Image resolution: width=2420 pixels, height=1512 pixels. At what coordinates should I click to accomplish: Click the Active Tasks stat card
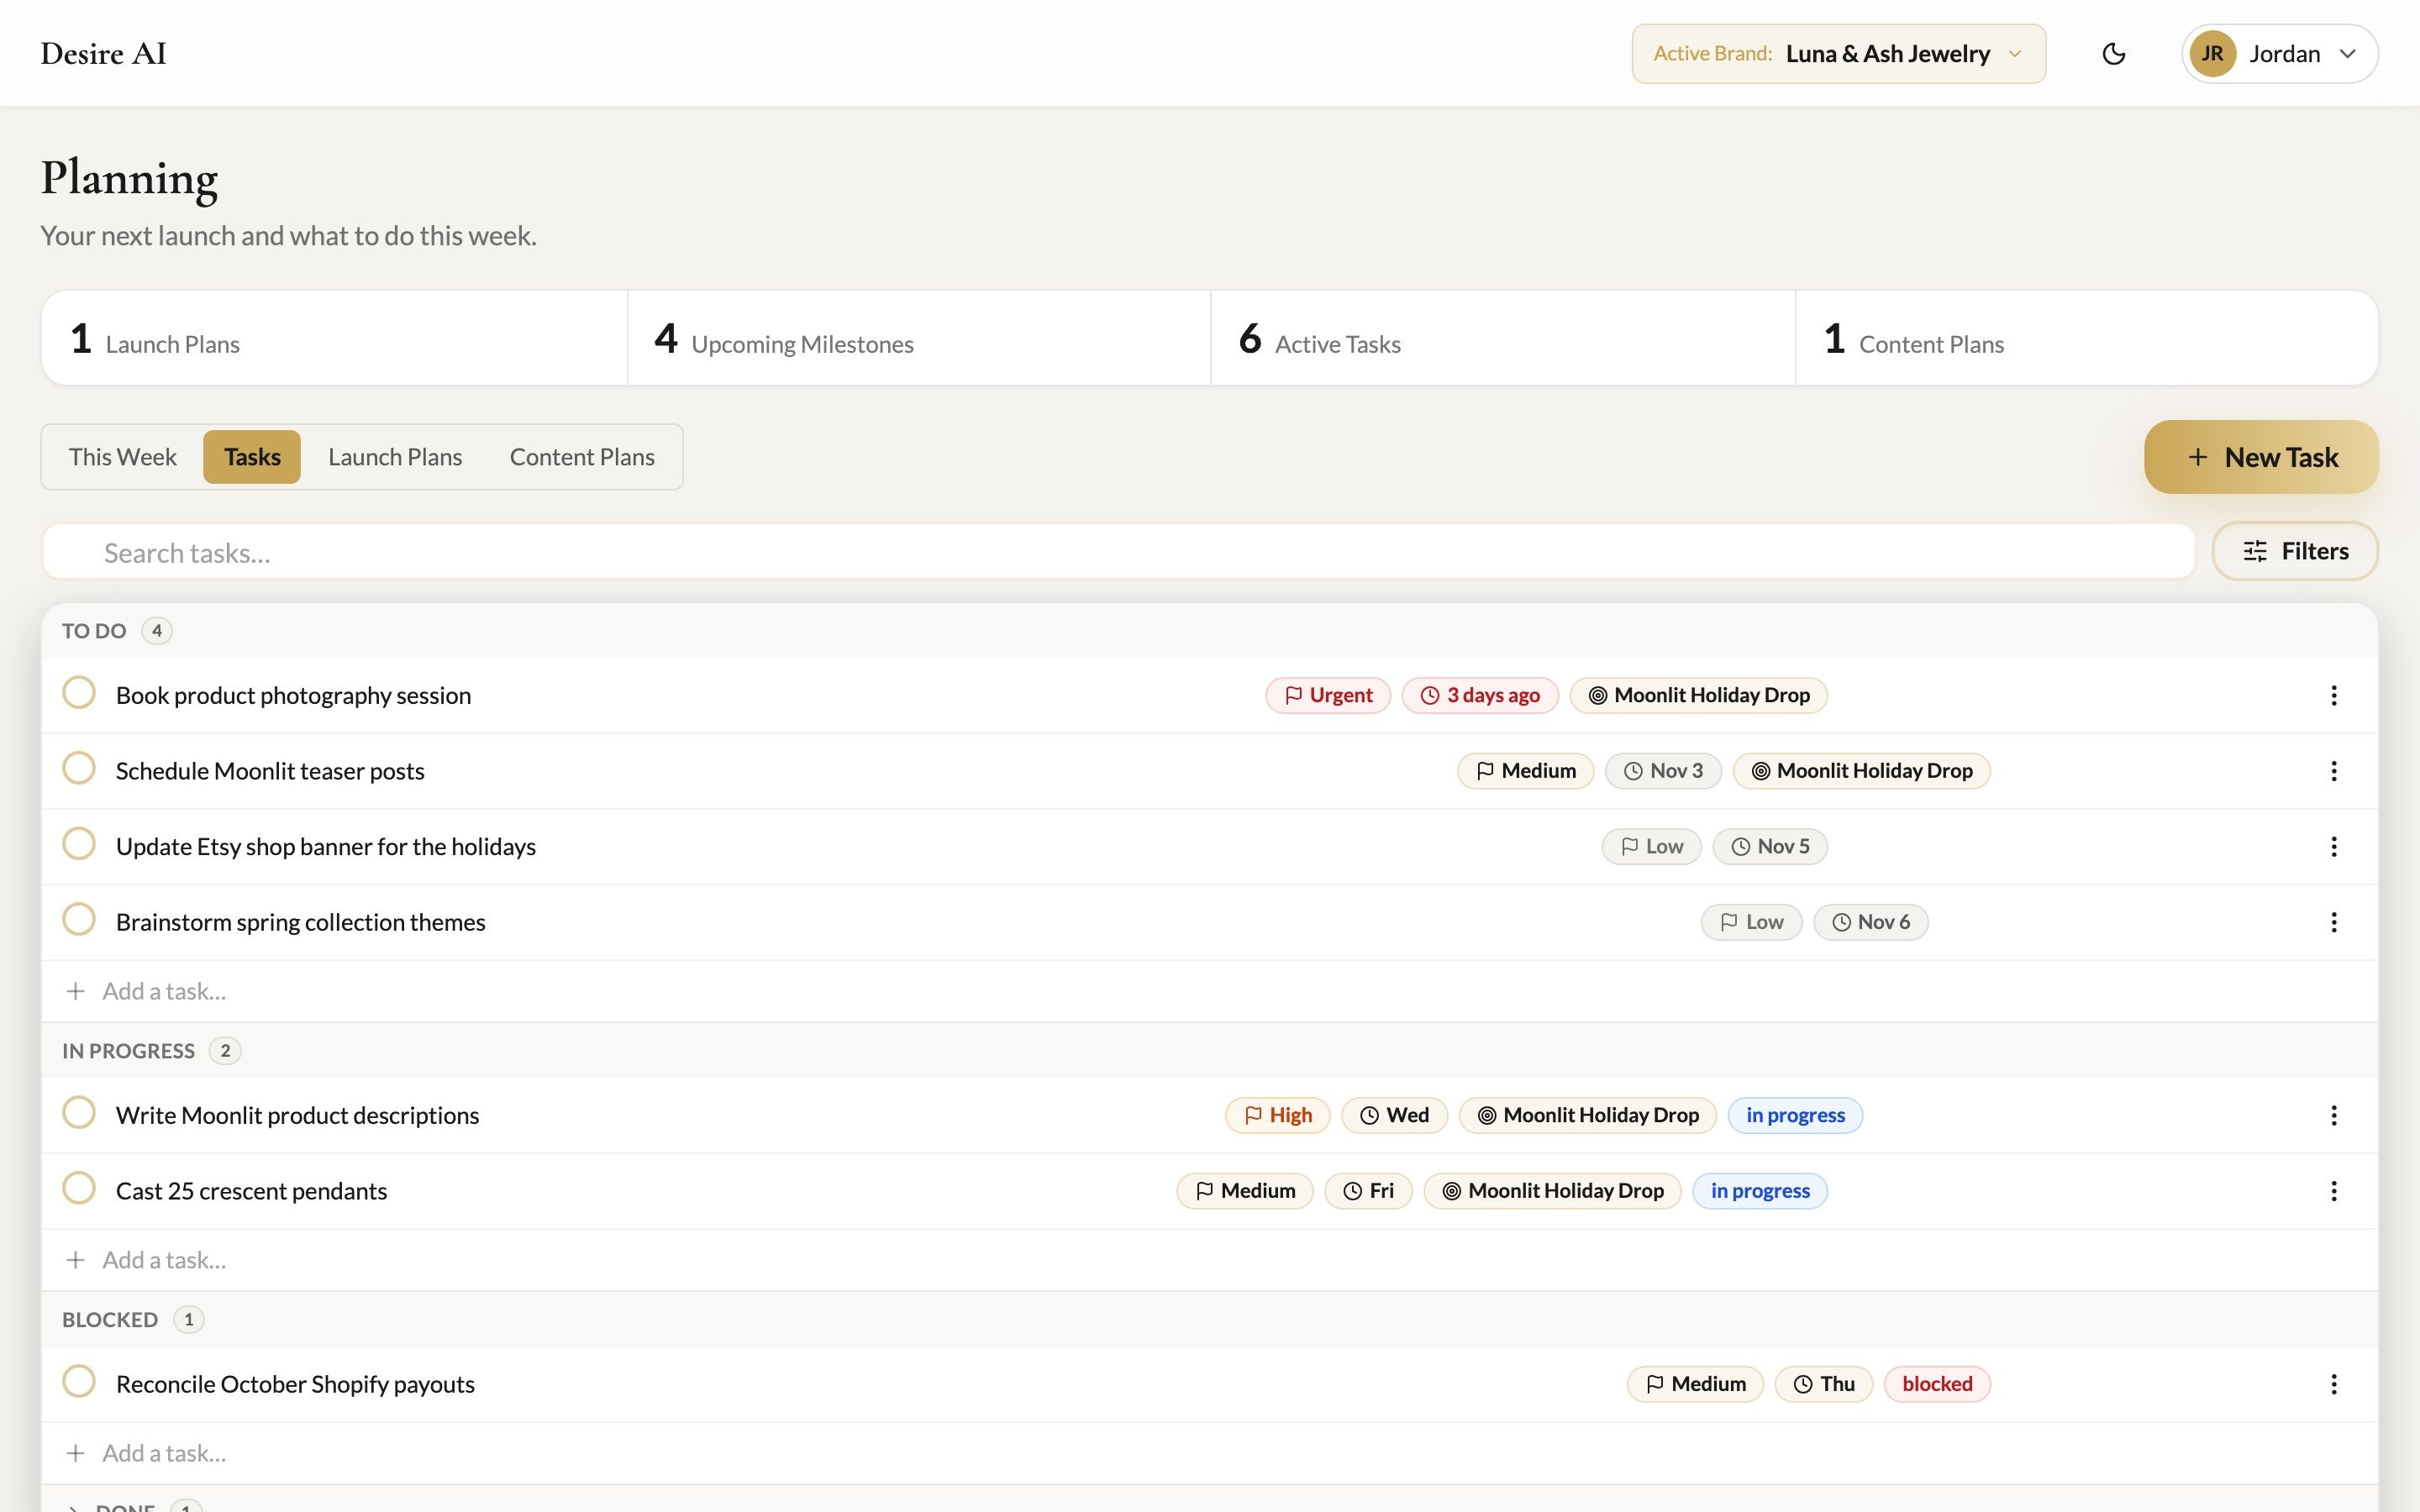click(x=1503, y=338)
